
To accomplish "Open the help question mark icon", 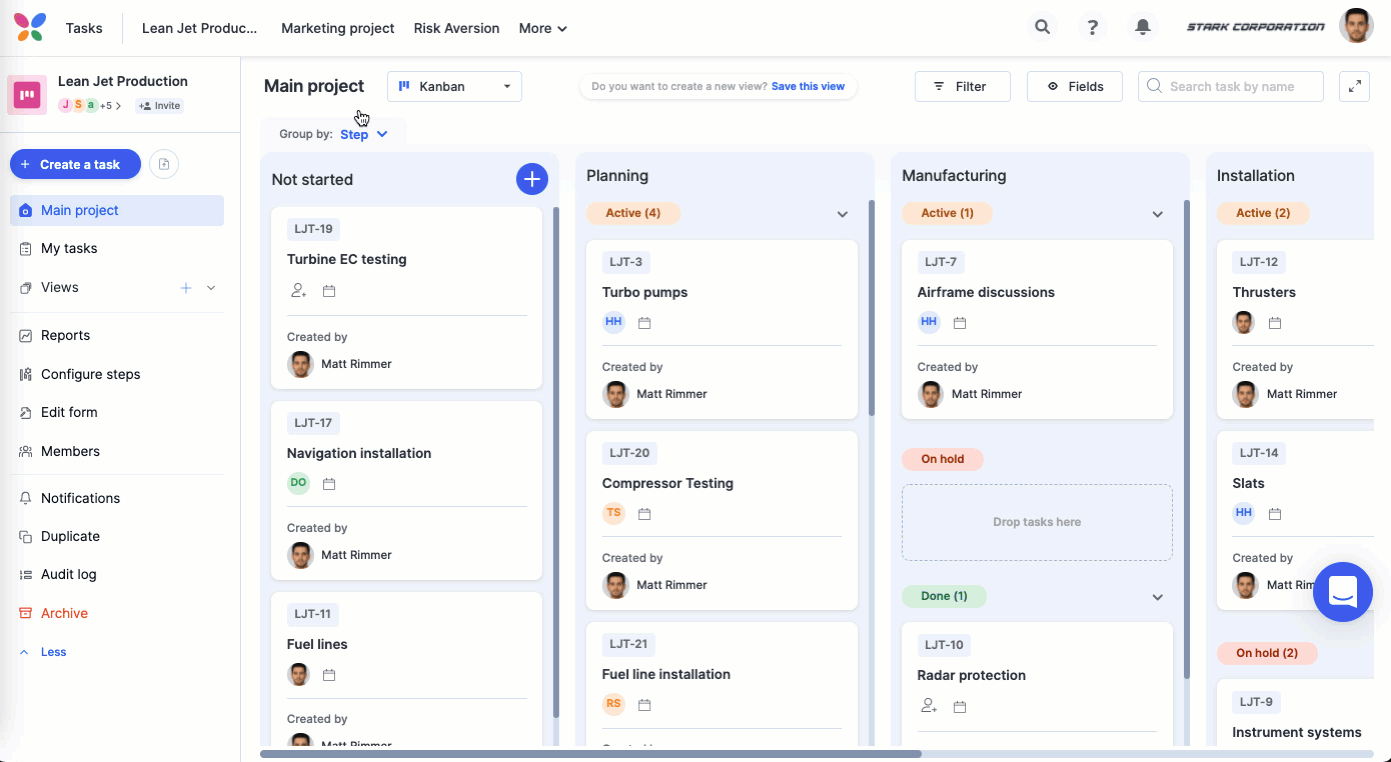I will [x=1093, y=27].
